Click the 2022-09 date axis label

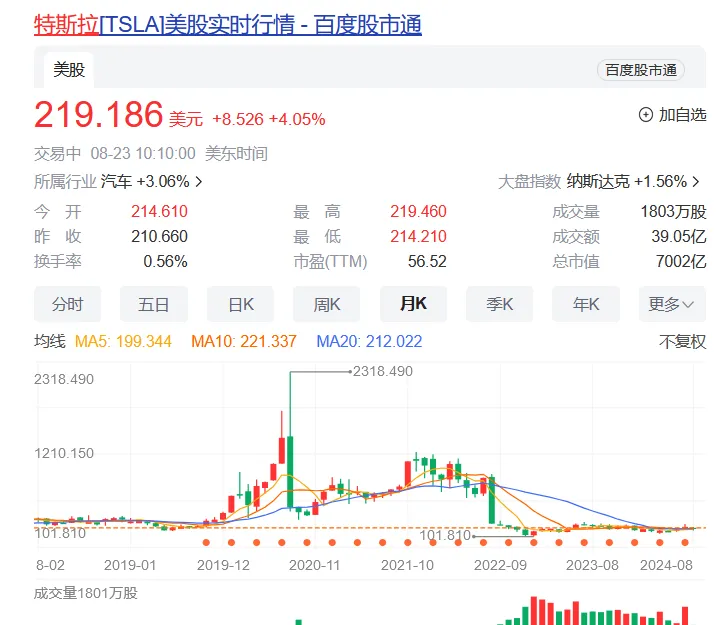tap(500, 565)
